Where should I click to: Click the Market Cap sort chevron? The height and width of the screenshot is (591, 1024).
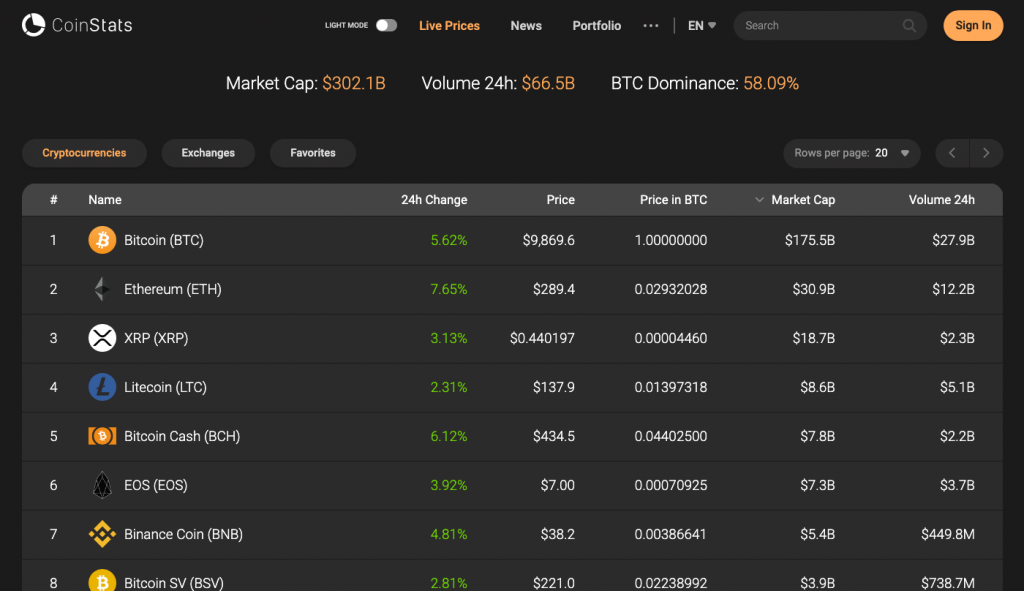coord(759,199)
